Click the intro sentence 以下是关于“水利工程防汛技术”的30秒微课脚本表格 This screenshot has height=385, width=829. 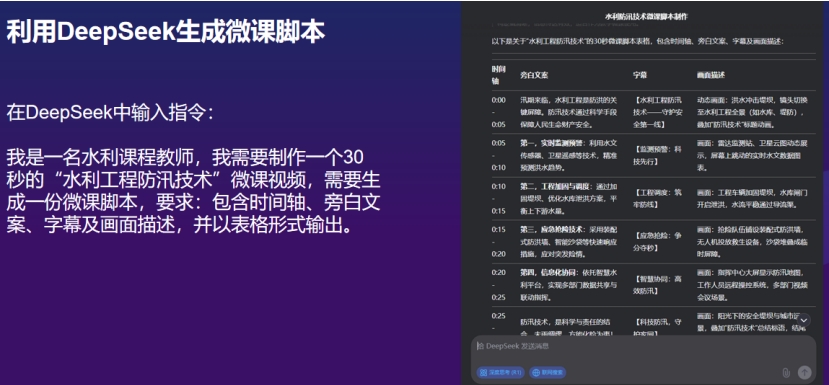pyautogui.click(x=638, y=41)
